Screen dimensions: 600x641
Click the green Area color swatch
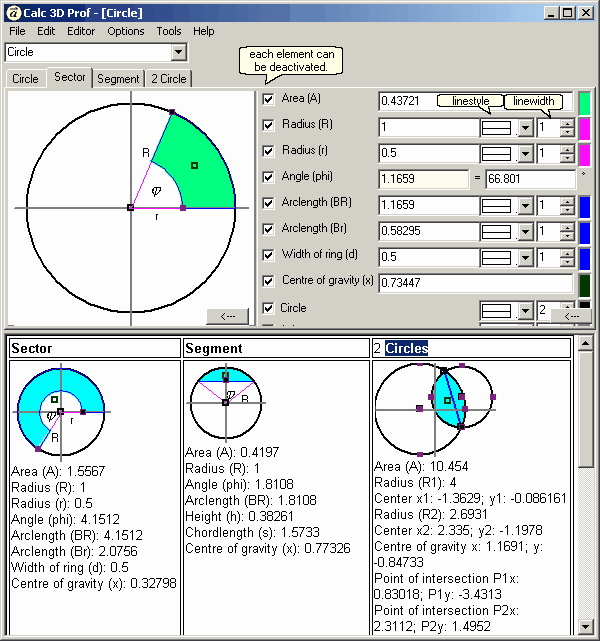tap(585, 101)
